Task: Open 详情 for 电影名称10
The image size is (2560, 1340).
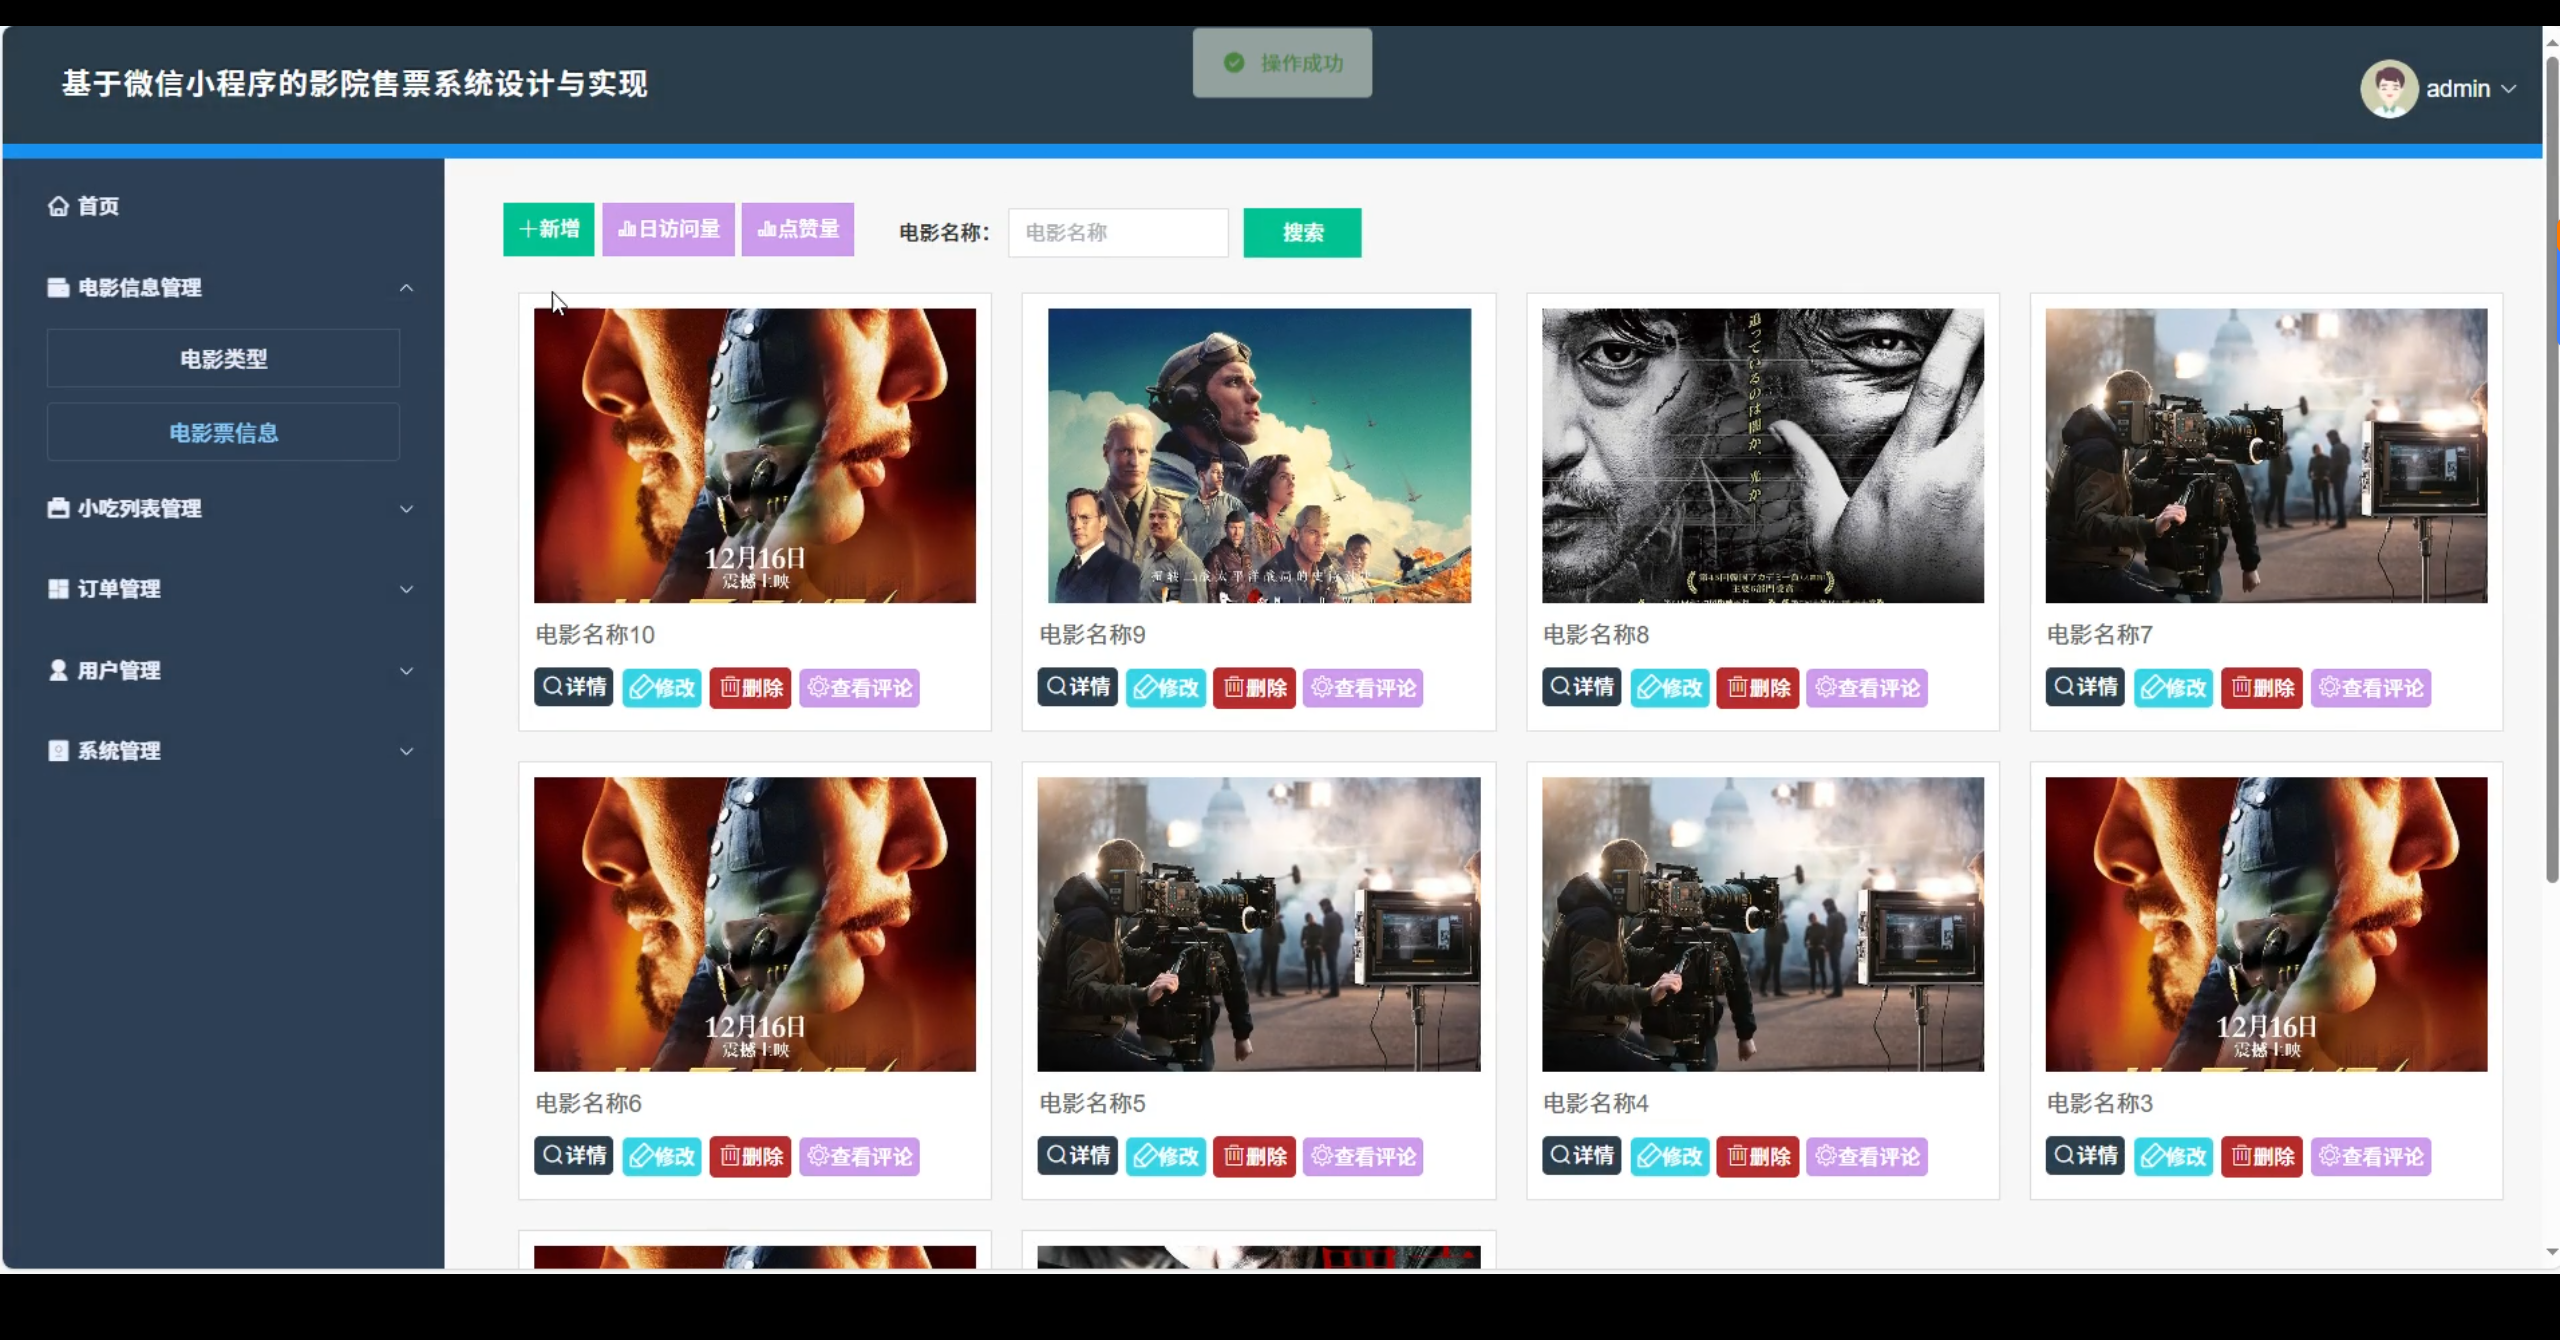Action: point(573,687)
